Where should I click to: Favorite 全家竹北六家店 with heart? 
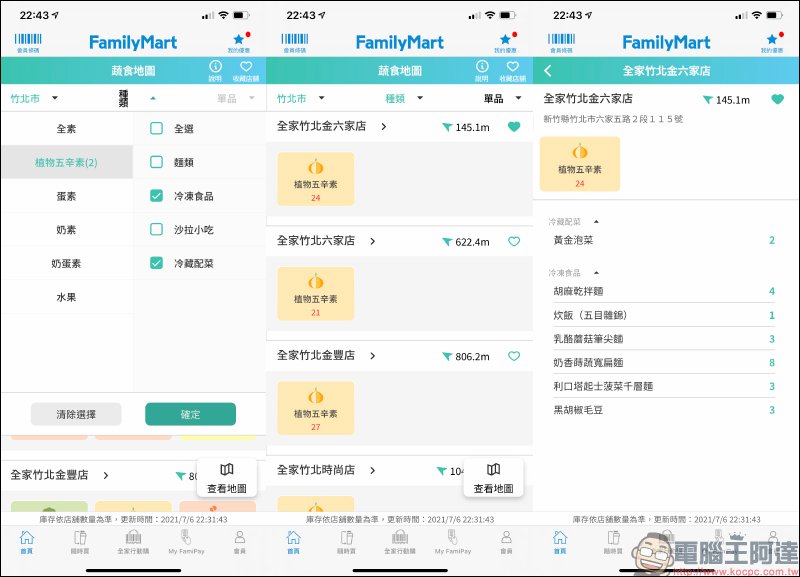514,241
